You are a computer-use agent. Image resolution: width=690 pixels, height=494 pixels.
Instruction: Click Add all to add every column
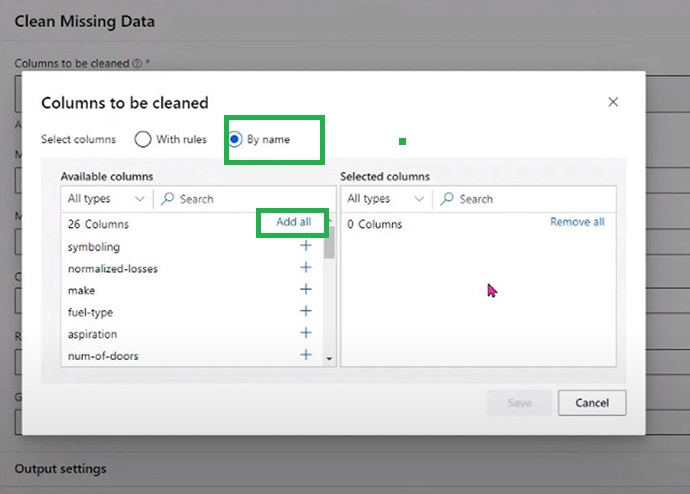pos(293,222)
